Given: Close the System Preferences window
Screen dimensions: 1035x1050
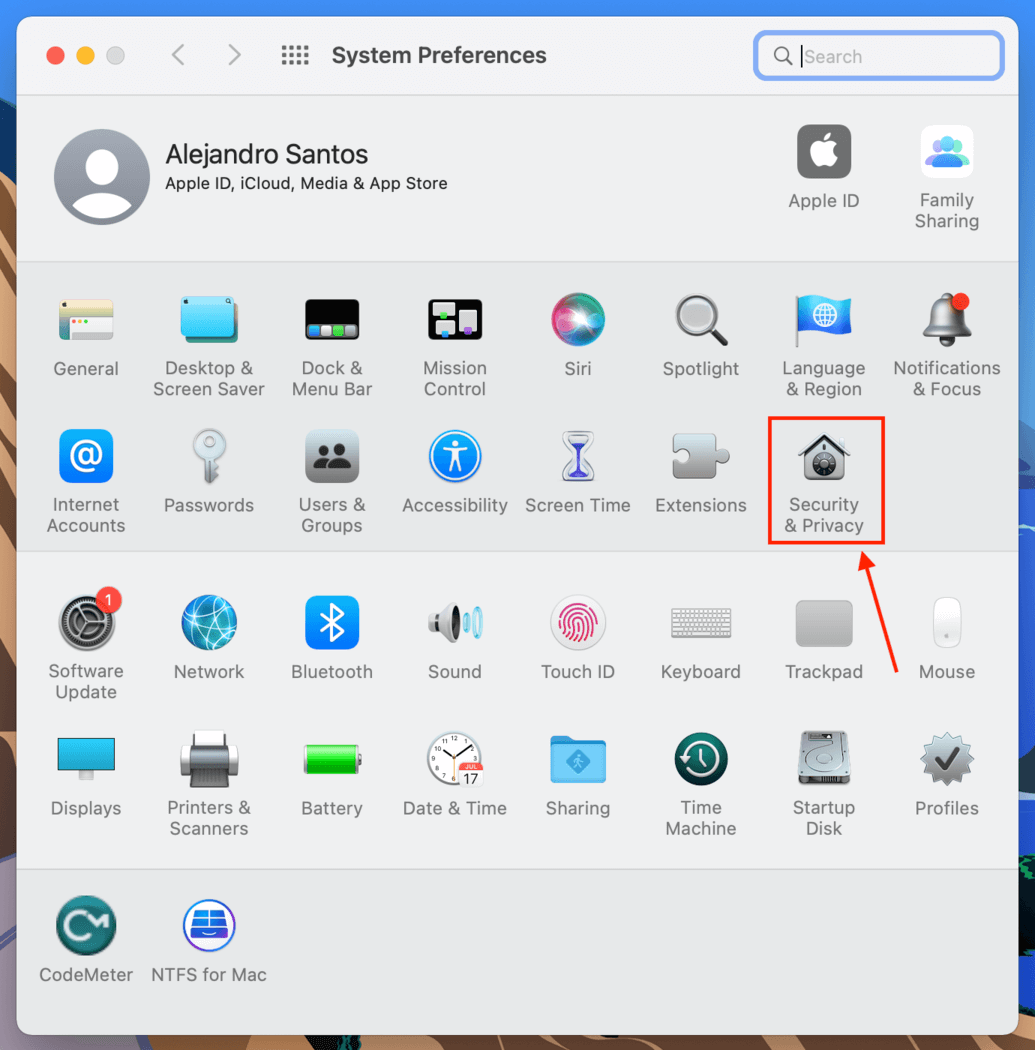Looking at the screenshot, I should [x=56, y=56].
